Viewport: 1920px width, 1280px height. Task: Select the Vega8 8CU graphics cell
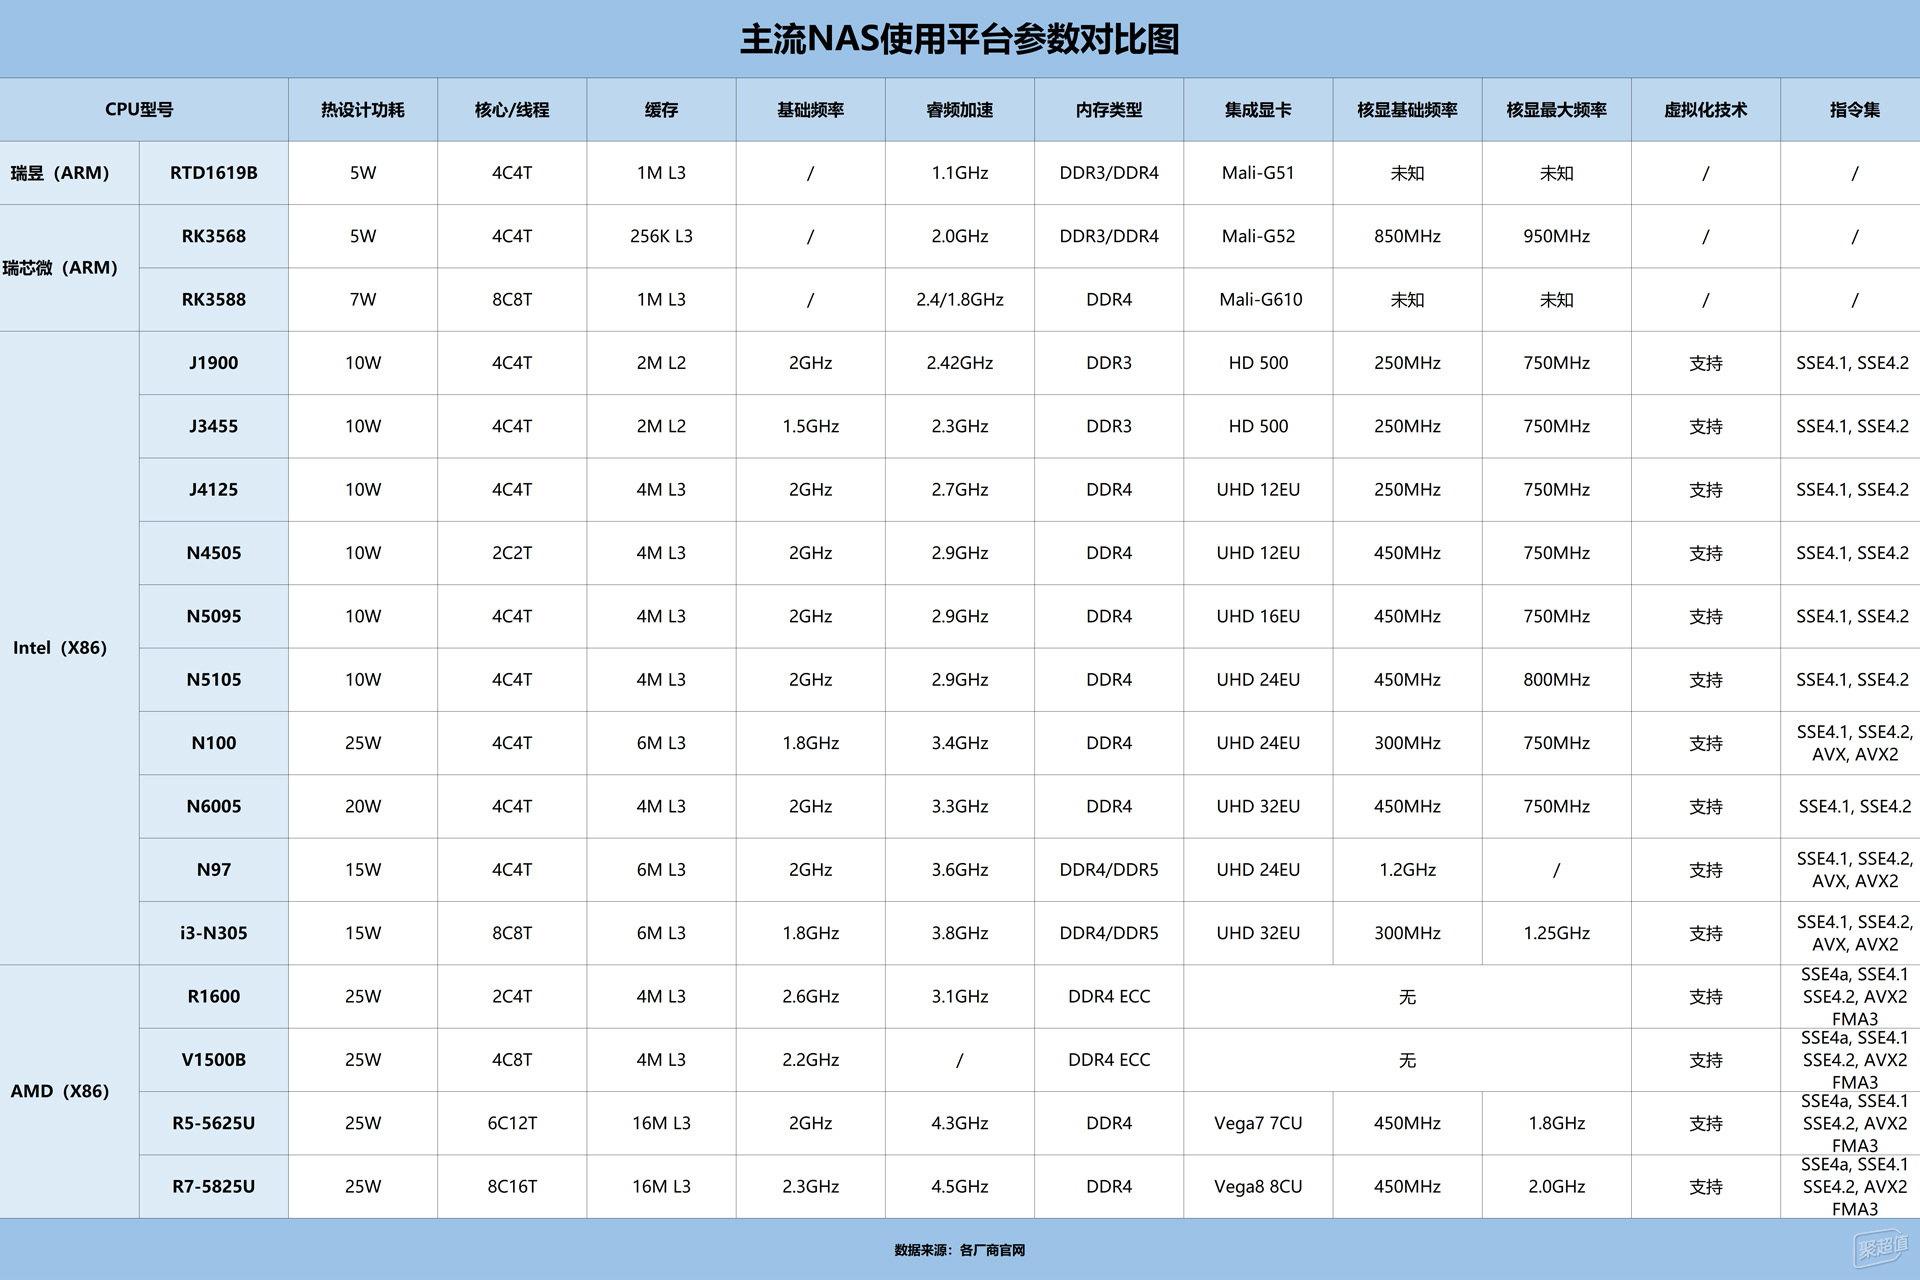click(x=1258, y=1186)
